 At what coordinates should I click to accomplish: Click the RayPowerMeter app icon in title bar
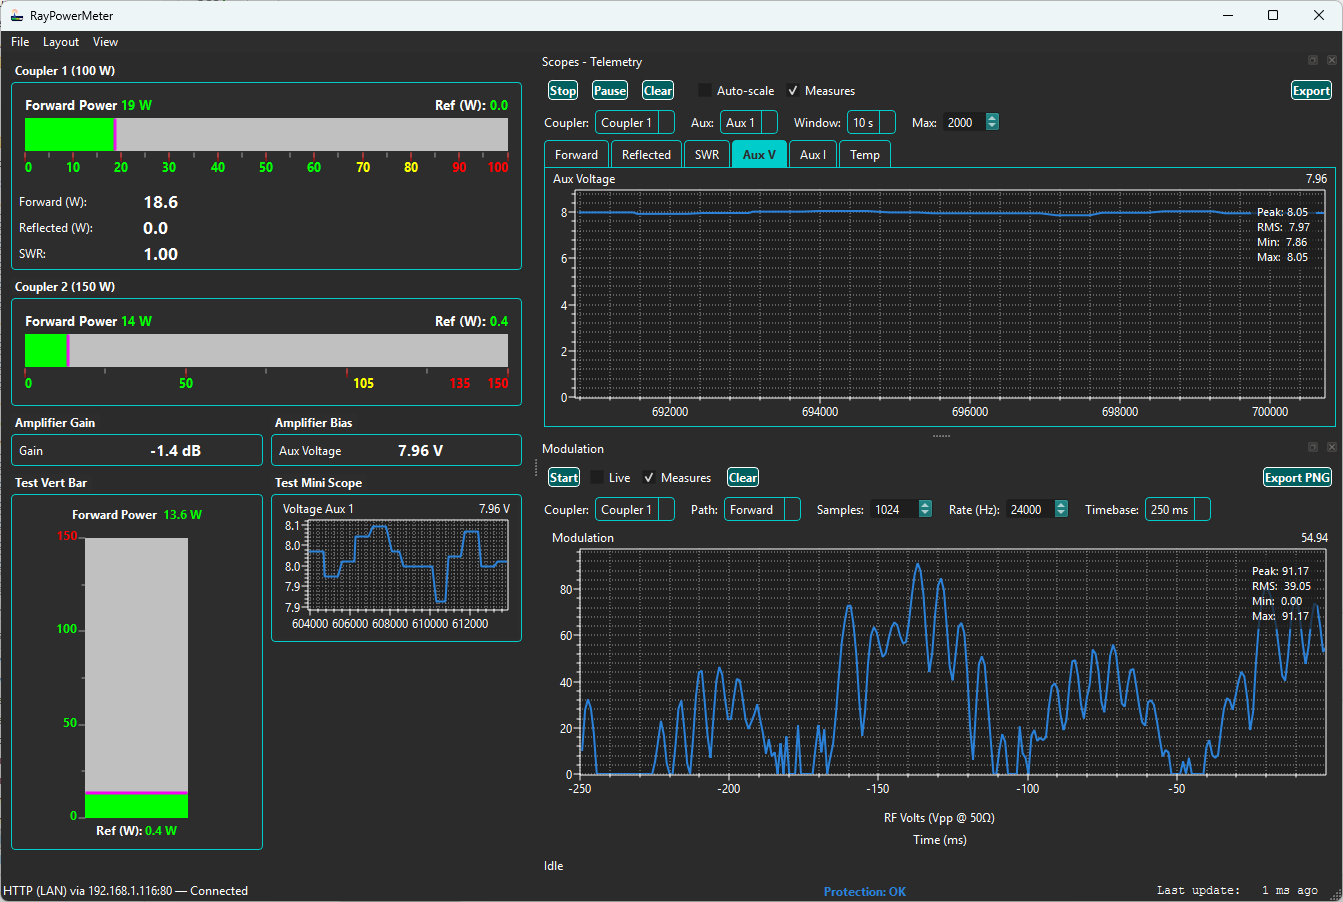click(16, 15)
